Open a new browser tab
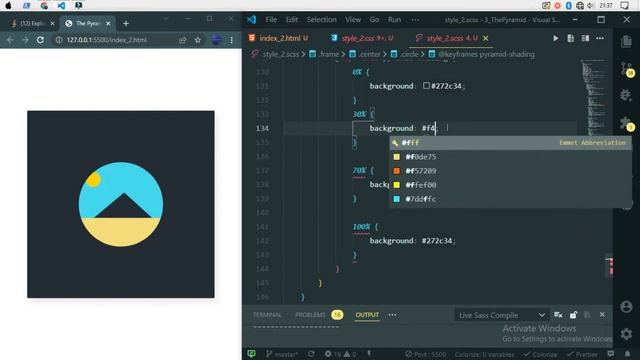Viewport: 640px width, 360px height. (x=126, y=24)
